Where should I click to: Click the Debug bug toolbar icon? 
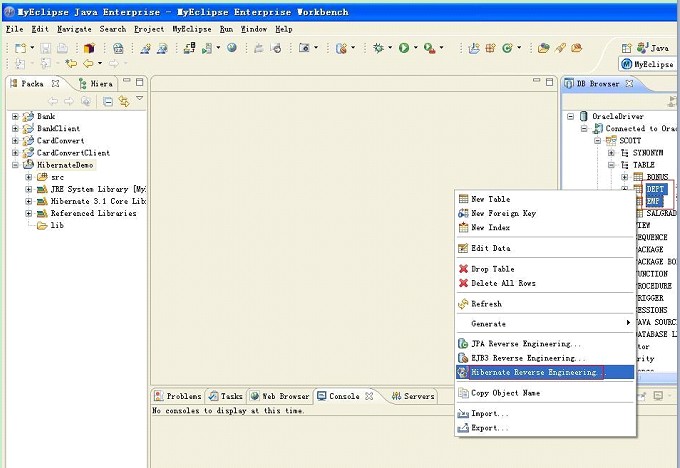click(x=379, y=47)
